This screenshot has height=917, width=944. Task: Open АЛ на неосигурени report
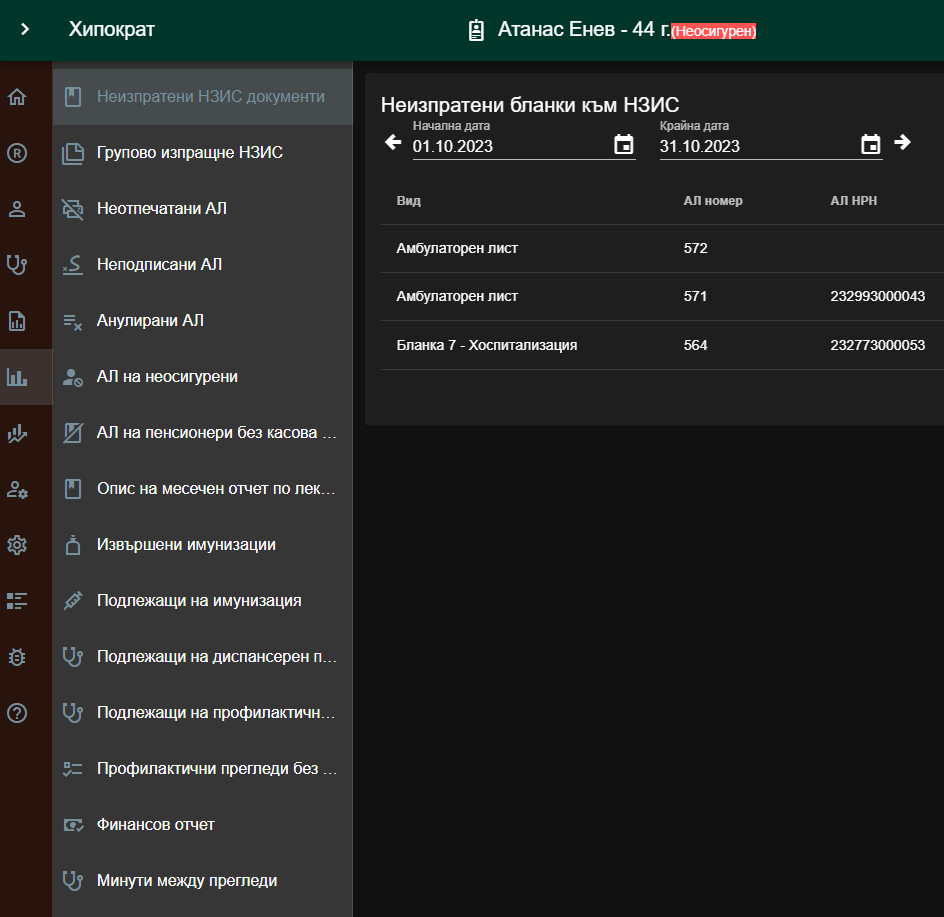[x=202, y=377]
